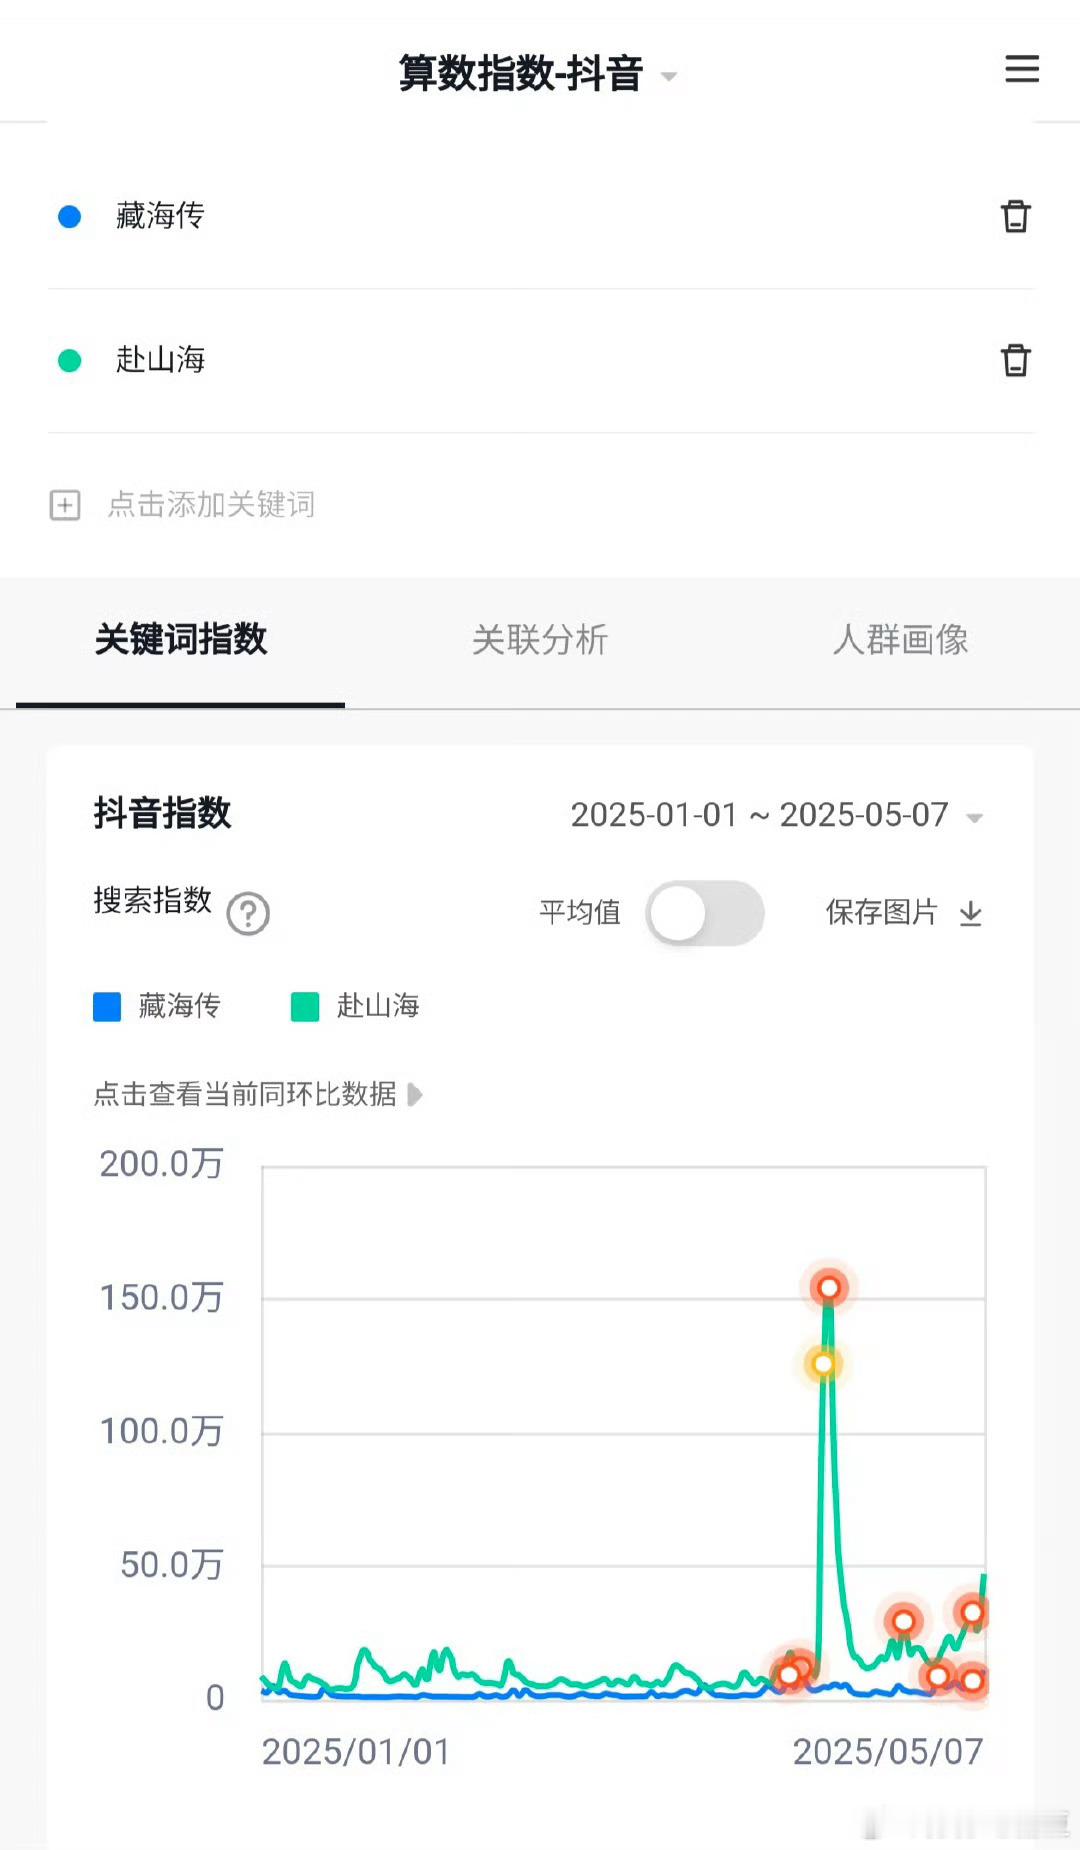
Task: Click the 点击添加关键词 input field
Action: pos(211,505)
